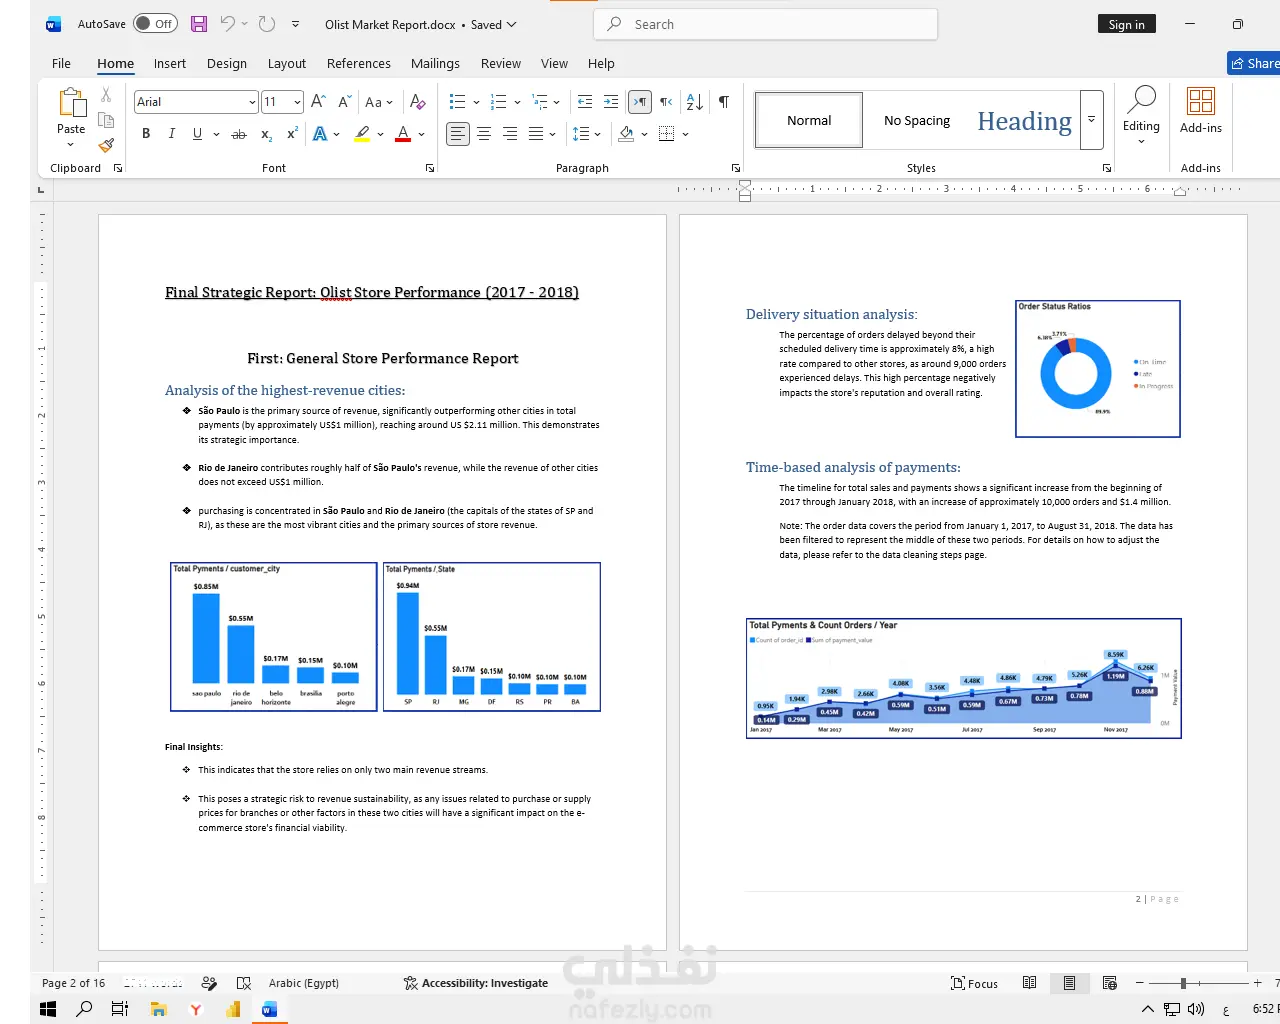This screenshot has height=1024, width=1280.
Task: Click the Windows Start button
Action: tap(48, 1009)
